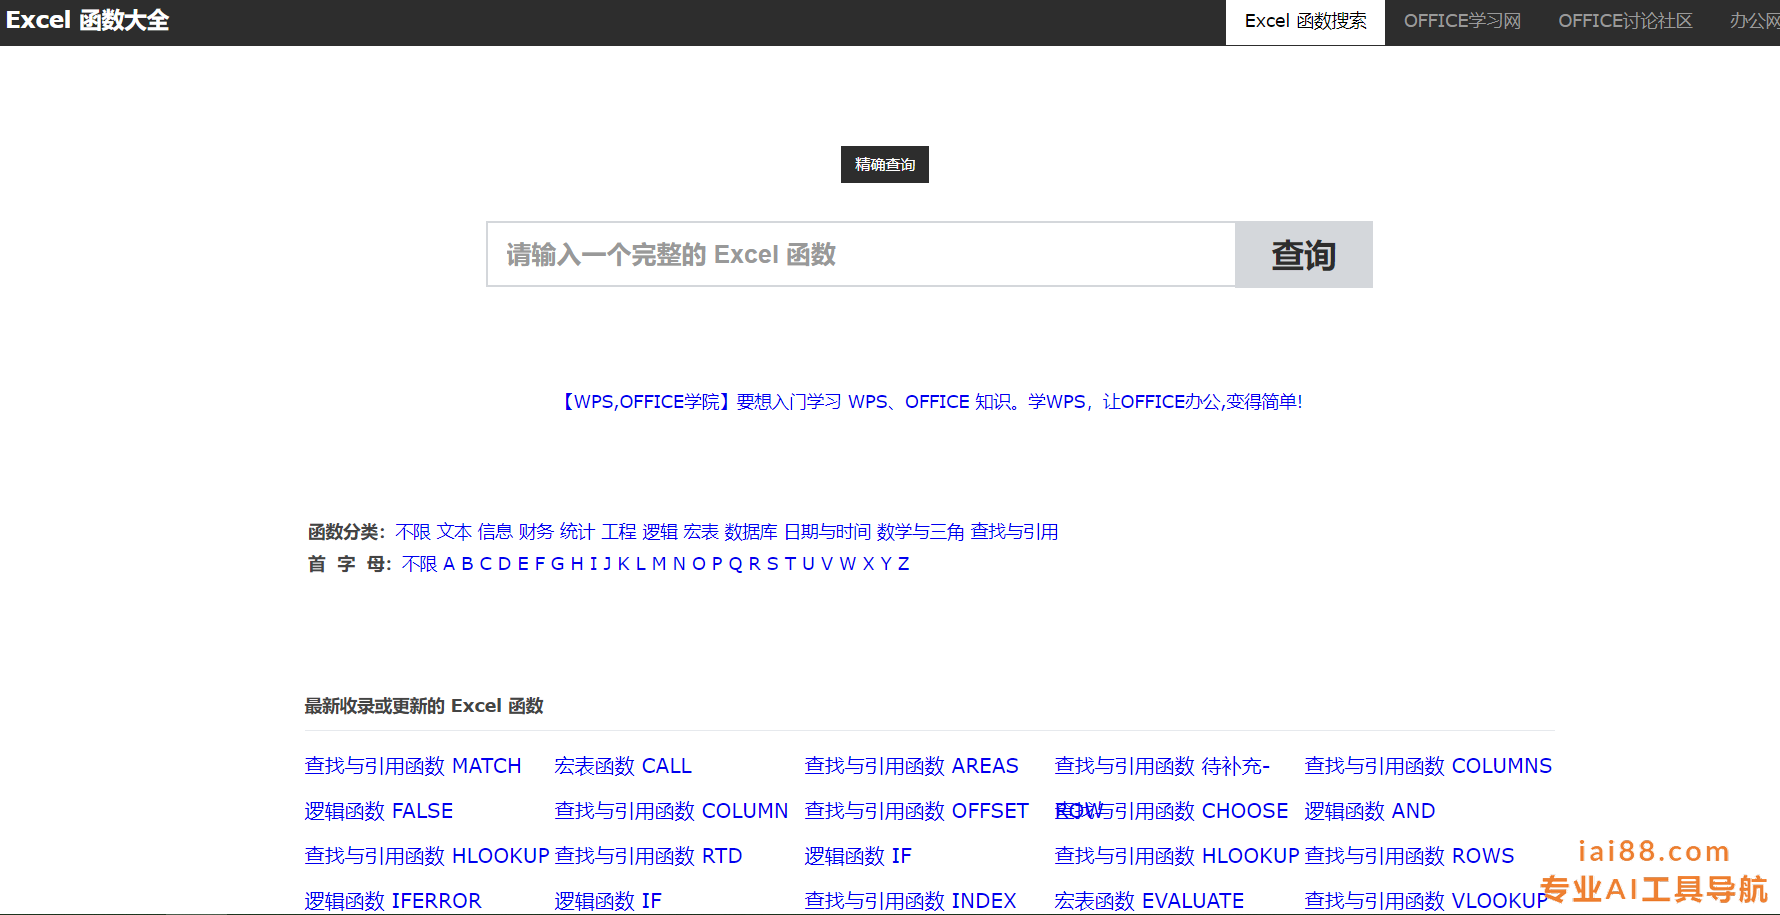Open 查找与引用函数 COLUMN link
Viewport: 1780px width, 915px height.
[671, 811]
